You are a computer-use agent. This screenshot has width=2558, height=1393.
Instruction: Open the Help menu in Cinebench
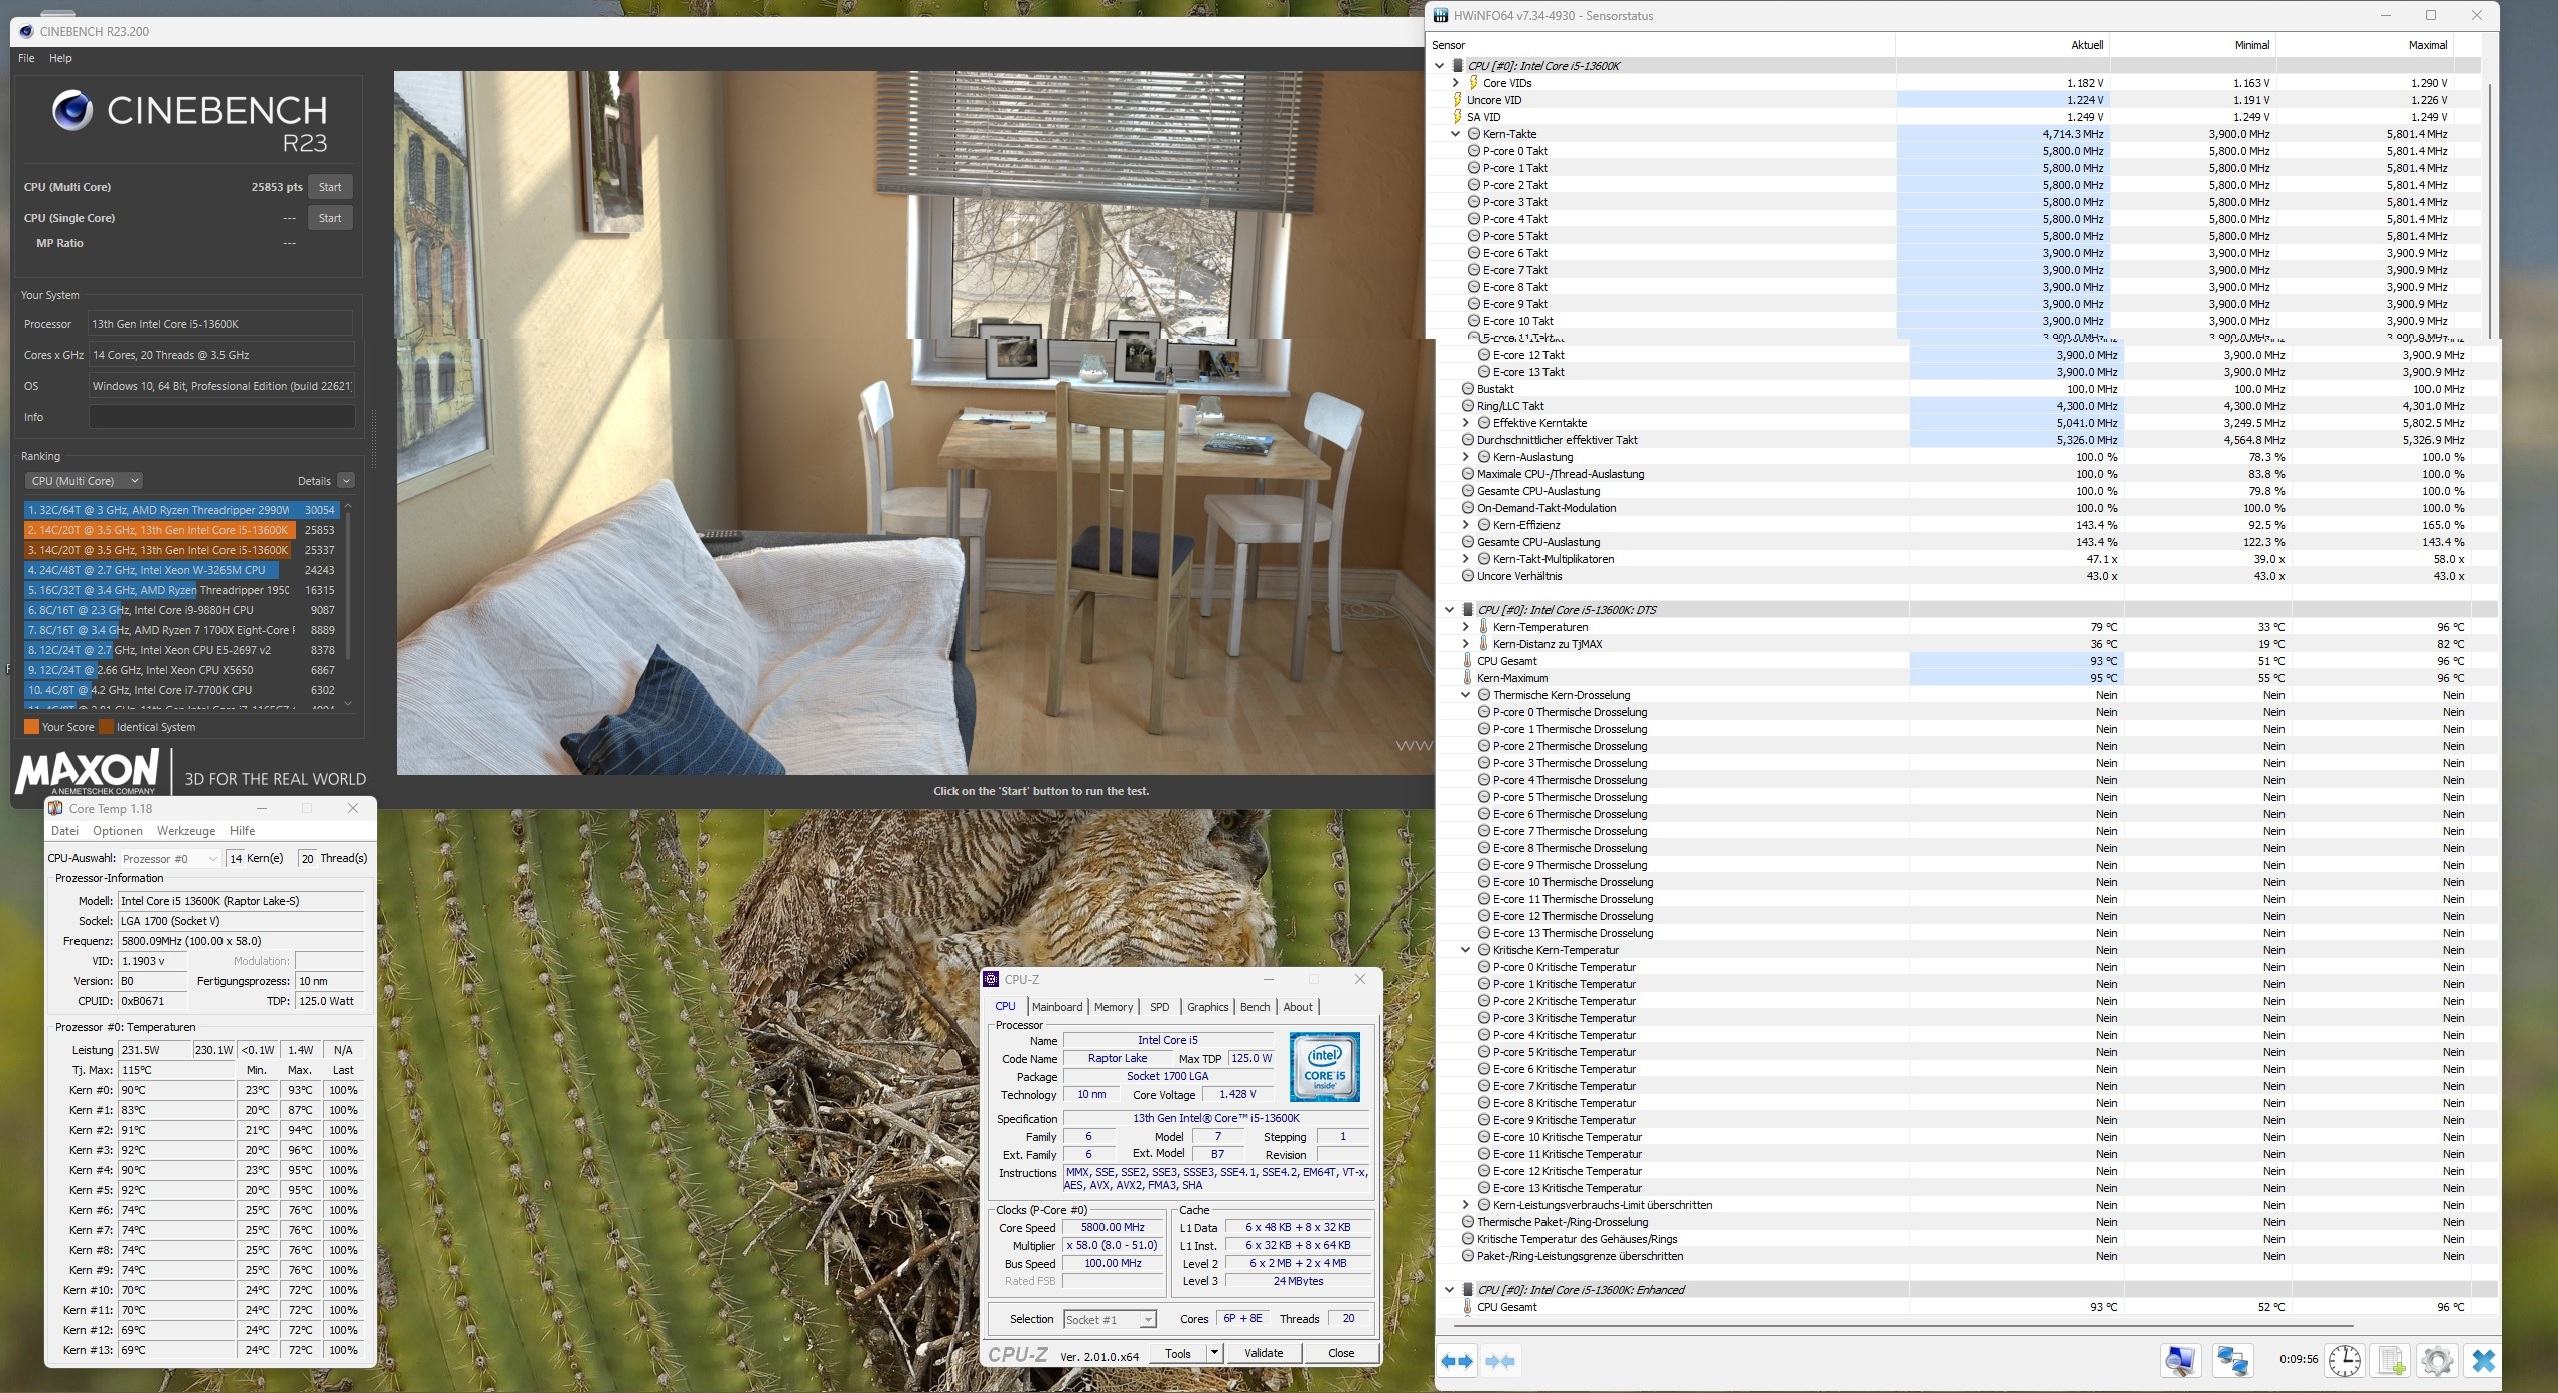click(60, 58)
